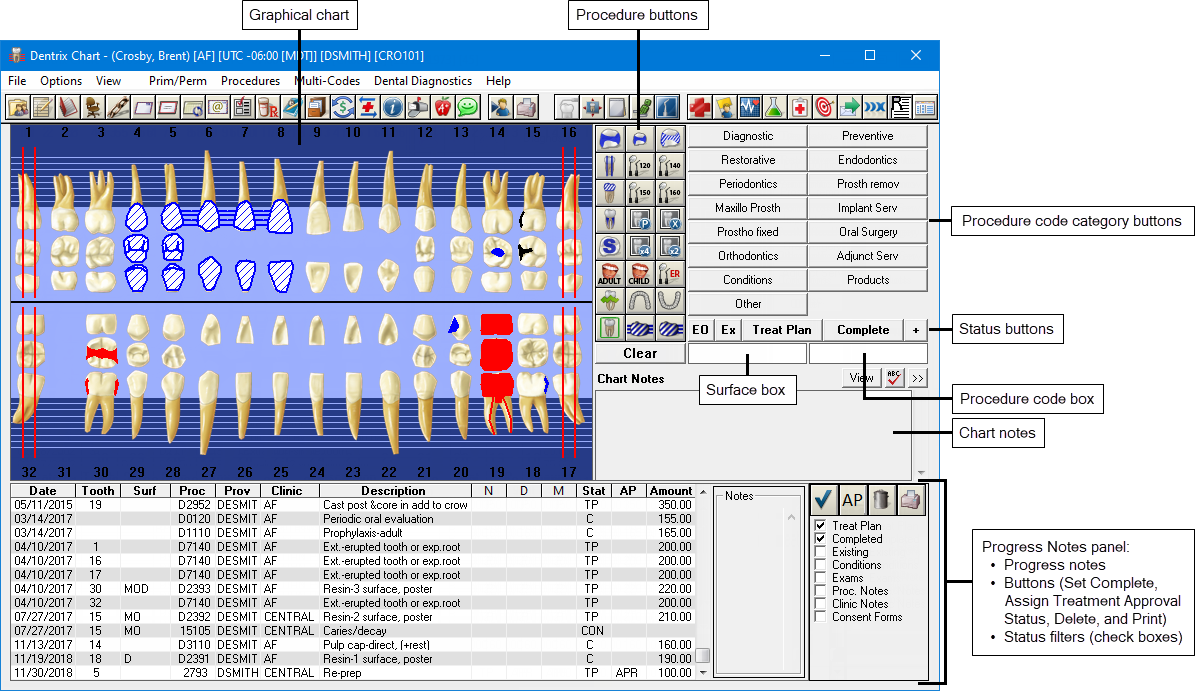
Task: Click the Clear button
Action: 640,353
